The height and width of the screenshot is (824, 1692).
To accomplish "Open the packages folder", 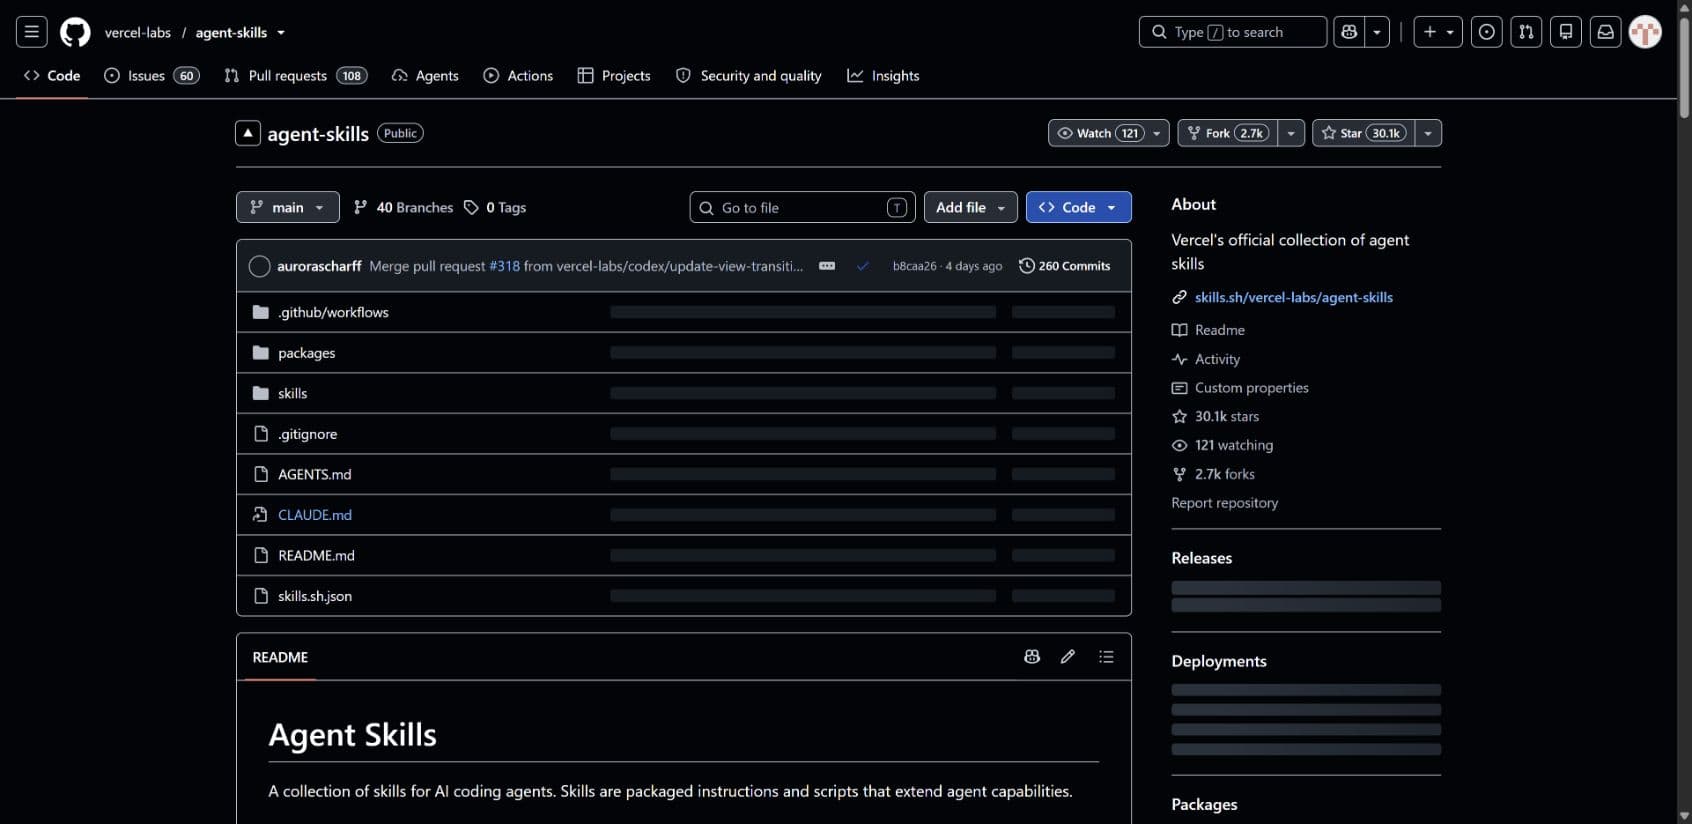I will coord(306,353).
